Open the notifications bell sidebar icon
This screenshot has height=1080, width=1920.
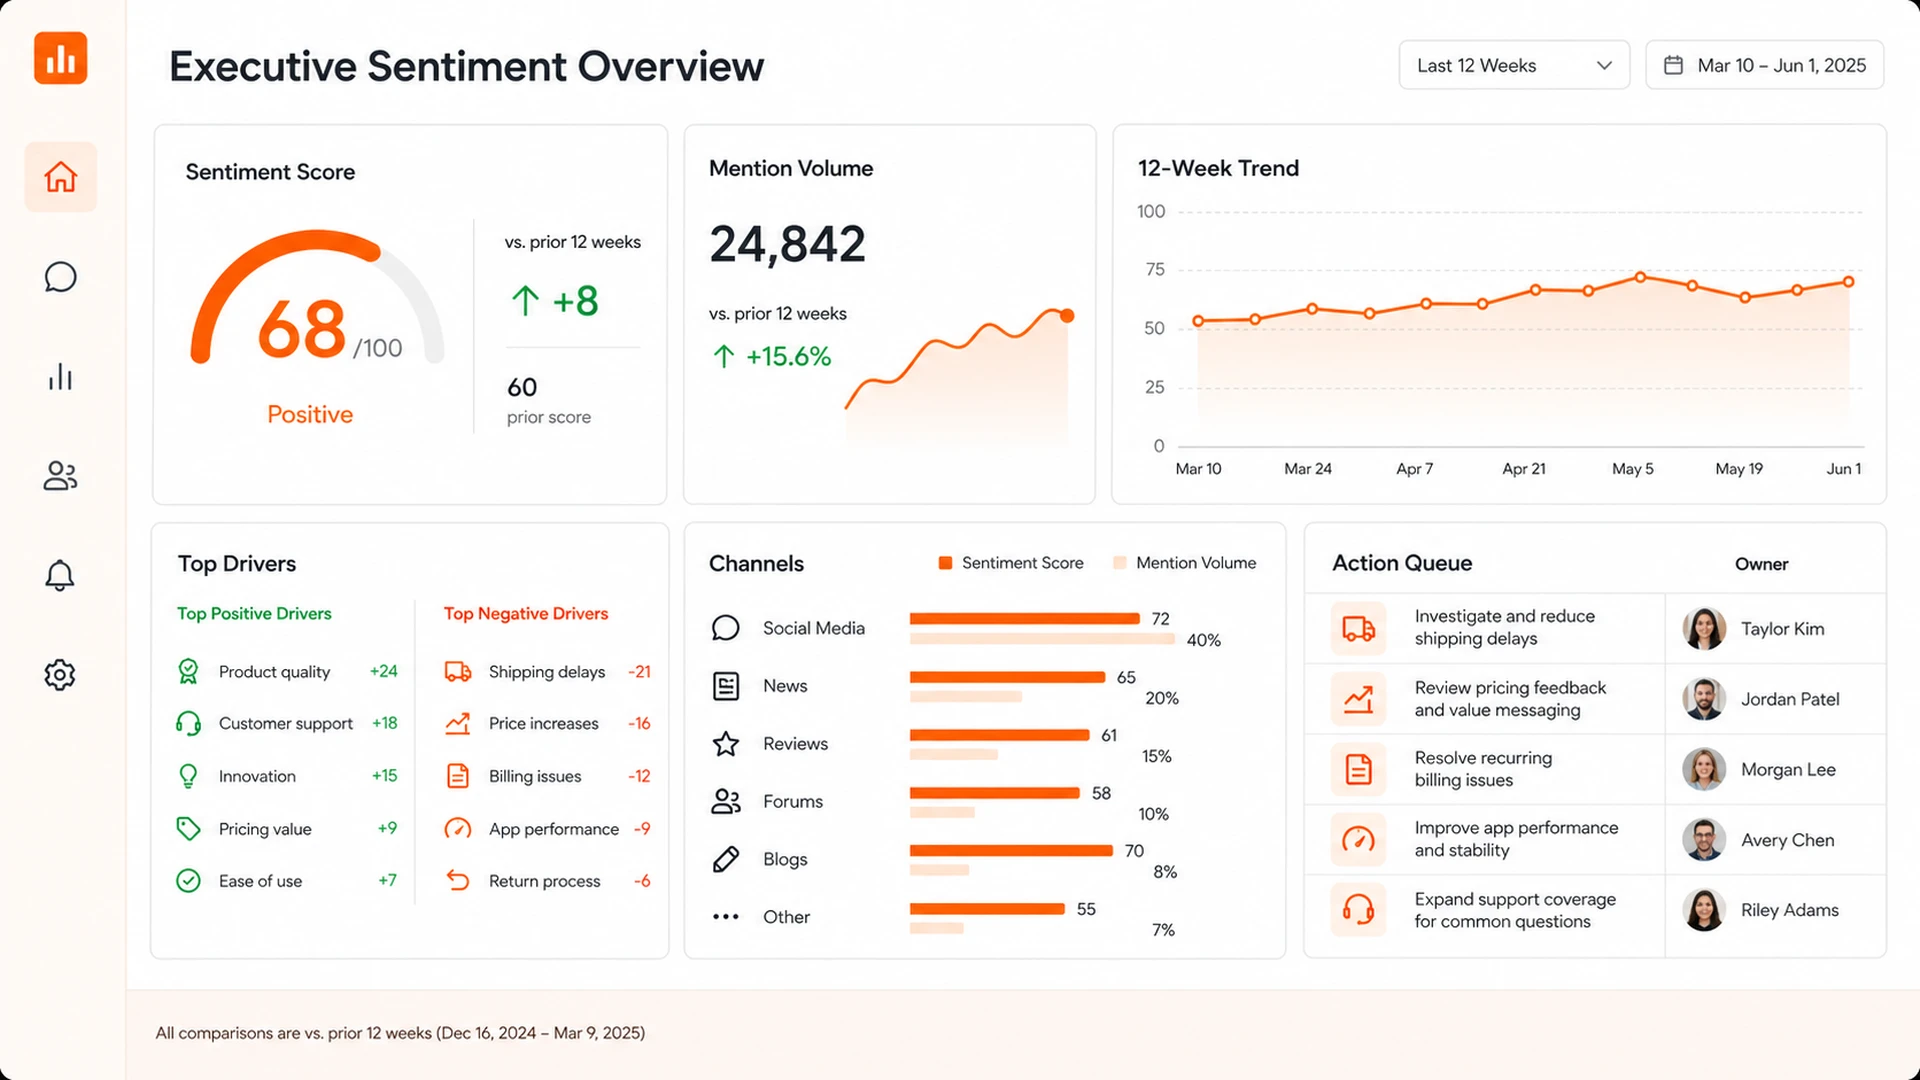(x=60, y=575)
